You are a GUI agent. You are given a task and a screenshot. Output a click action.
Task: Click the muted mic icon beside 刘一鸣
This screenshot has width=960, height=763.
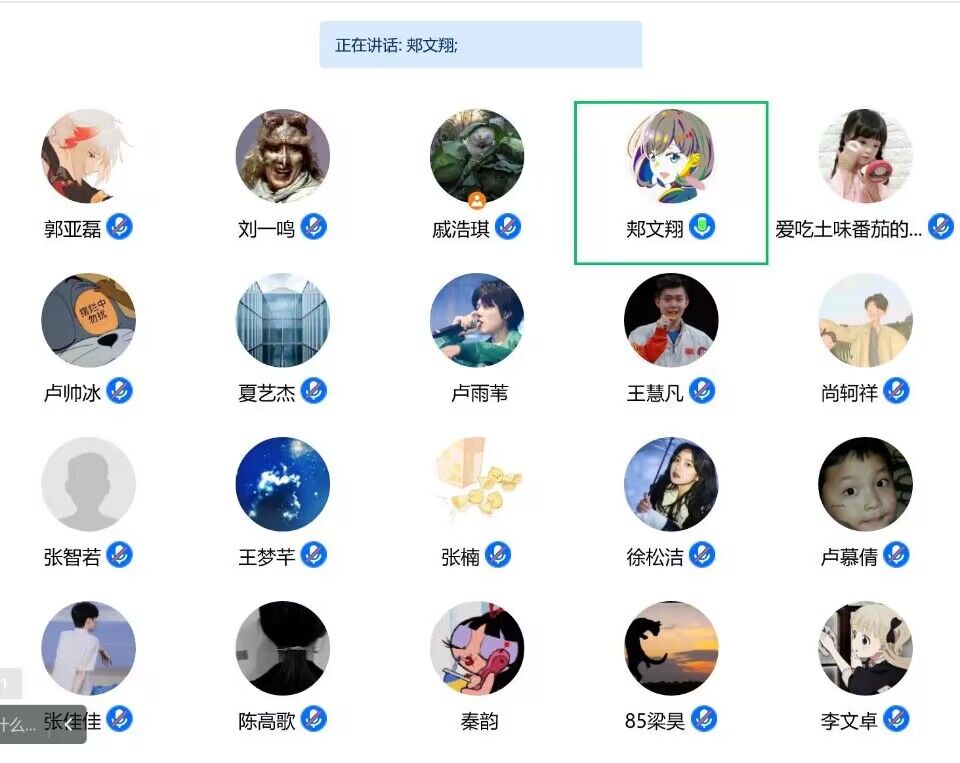pyautogui.click(x=313, y=227)
